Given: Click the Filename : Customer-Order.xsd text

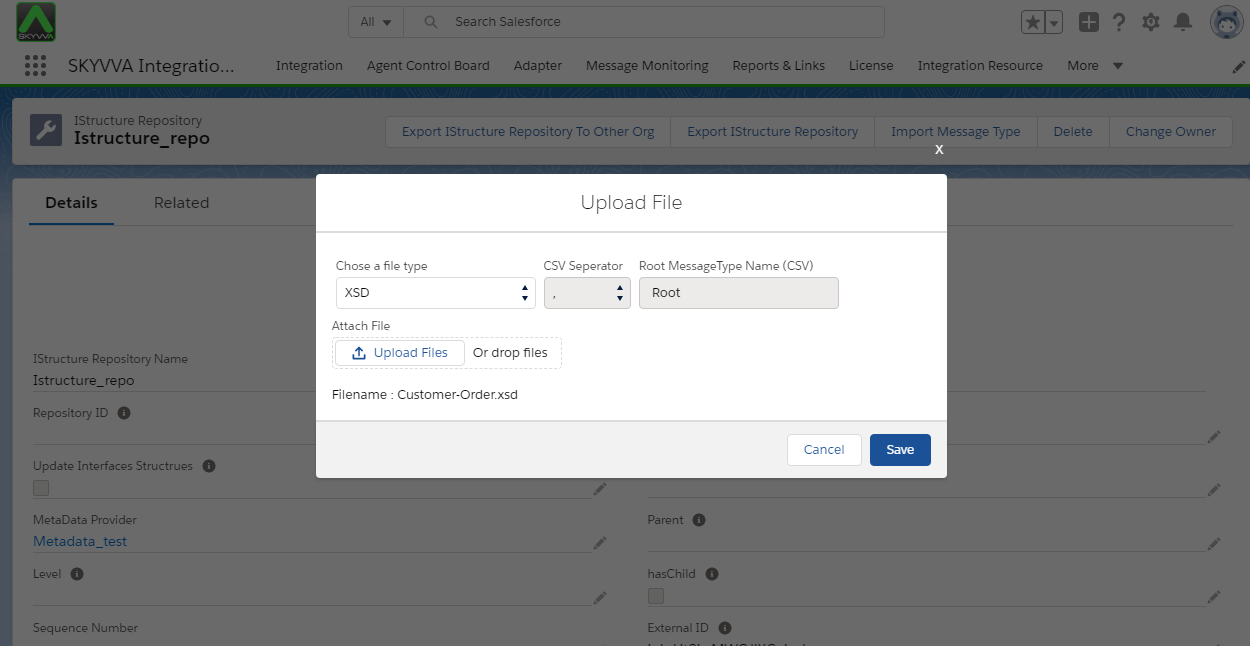Looking at the screenshot, I should point(425,395).
